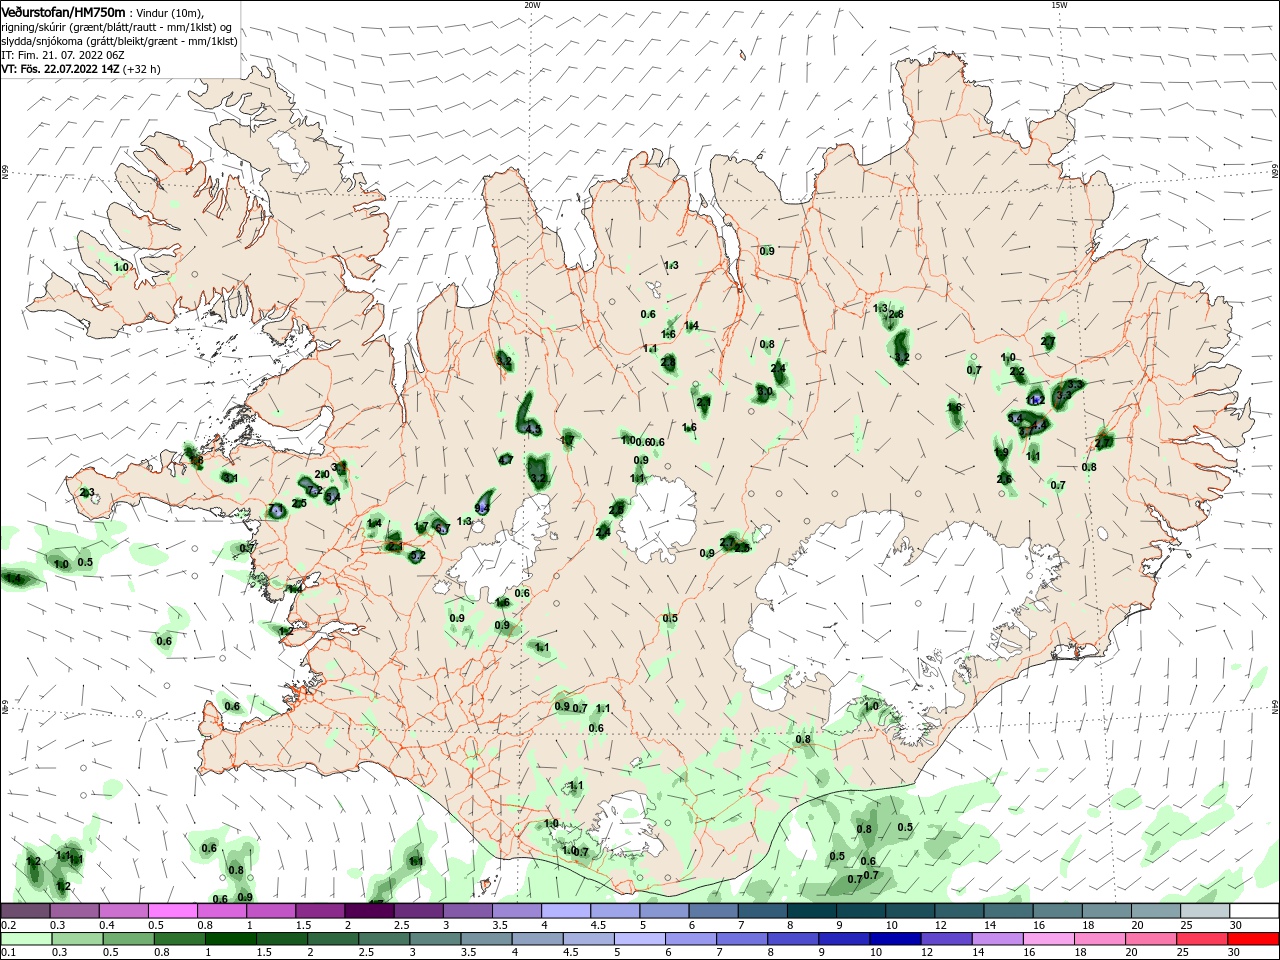Viewport: 1280px width, 960px height.
Task: Click the '4.5' precipitation value
Action: 533,430
